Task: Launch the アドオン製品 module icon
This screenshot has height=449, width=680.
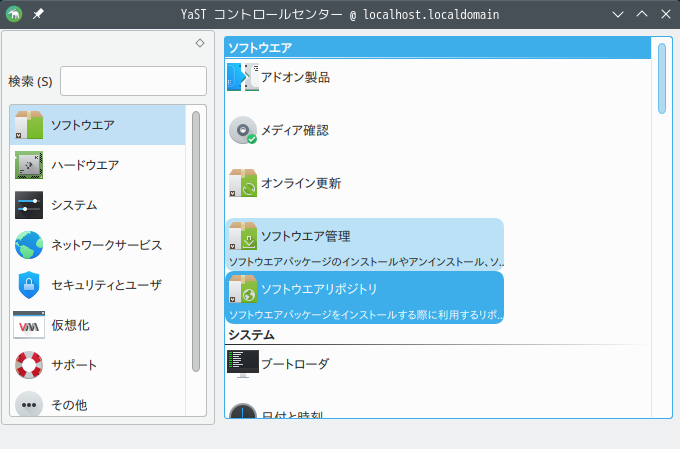Action: point(243,77)
